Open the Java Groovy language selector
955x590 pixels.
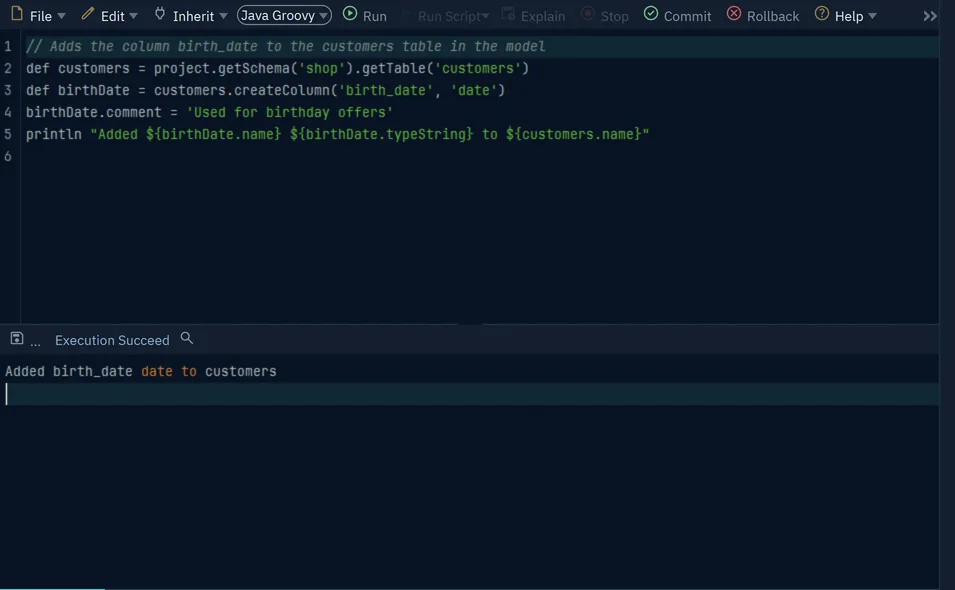pos(284,15)
